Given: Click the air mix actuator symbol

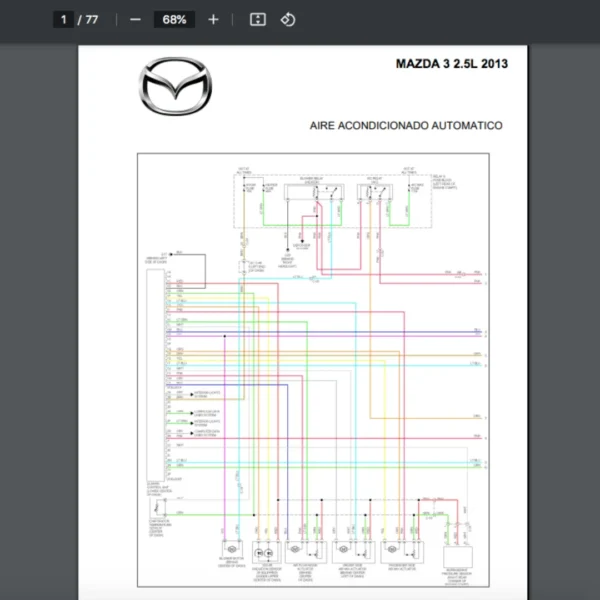Looking at the screenshot, I should tap(296, 551).
